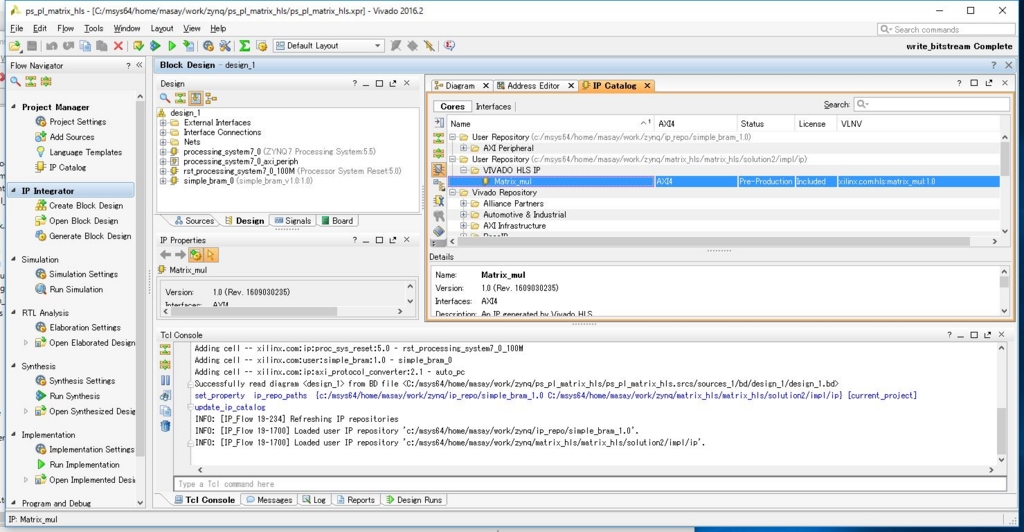Select the Matrix_mul IP row

click(724, 181)
